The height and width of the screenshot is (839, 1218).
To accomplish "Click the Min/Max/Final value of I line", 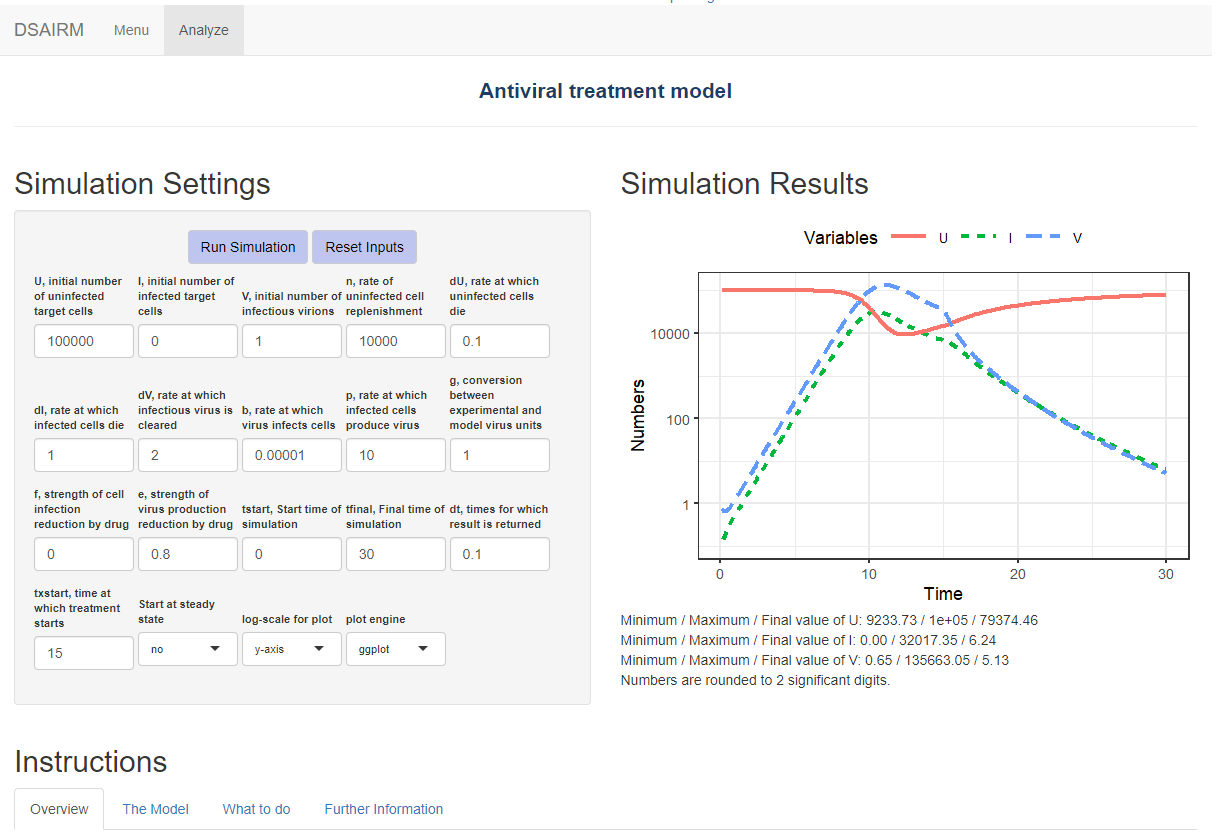I will [808, 640].
